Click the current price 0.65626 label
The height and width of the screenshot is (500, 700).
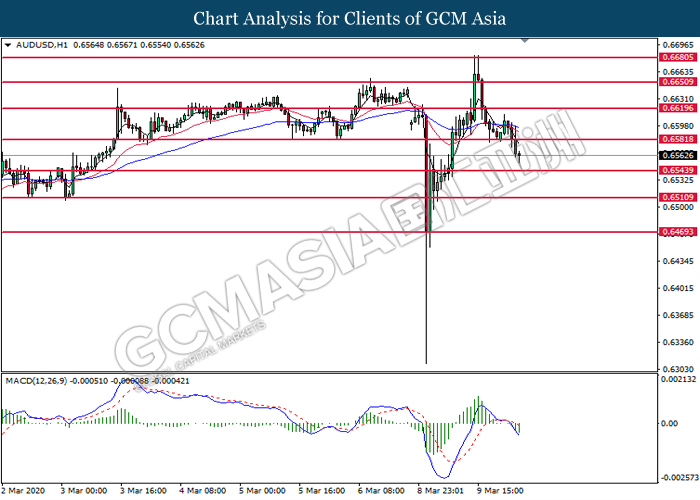tap(678, 155)
